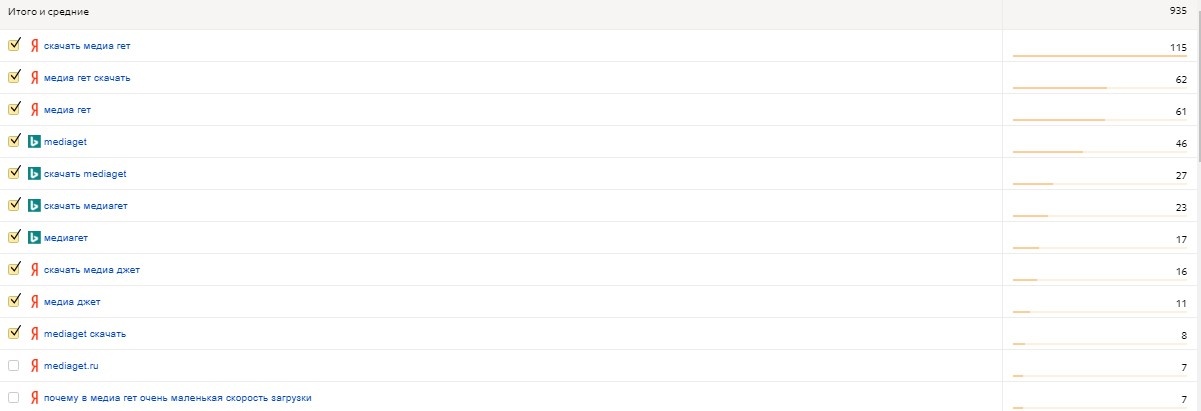Click Yandex icon beside "скачать медиа гет"
Viewport: 1201px width, 411px height.
point(34,46)
